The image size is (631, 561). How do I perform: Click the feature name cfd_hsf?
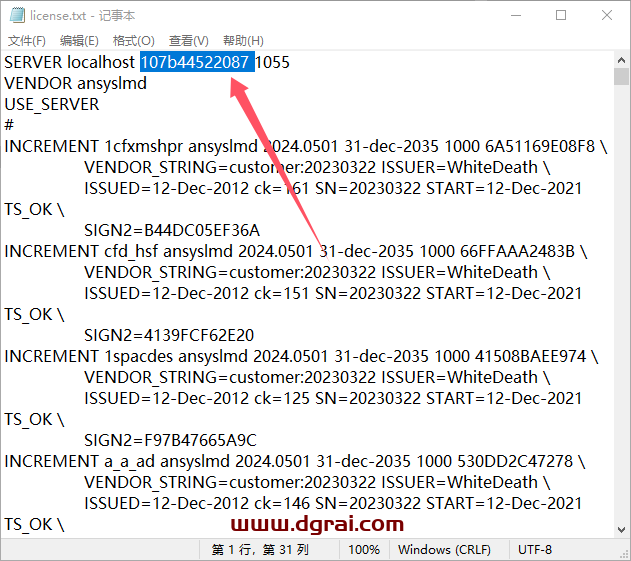[x=131, y=252]
